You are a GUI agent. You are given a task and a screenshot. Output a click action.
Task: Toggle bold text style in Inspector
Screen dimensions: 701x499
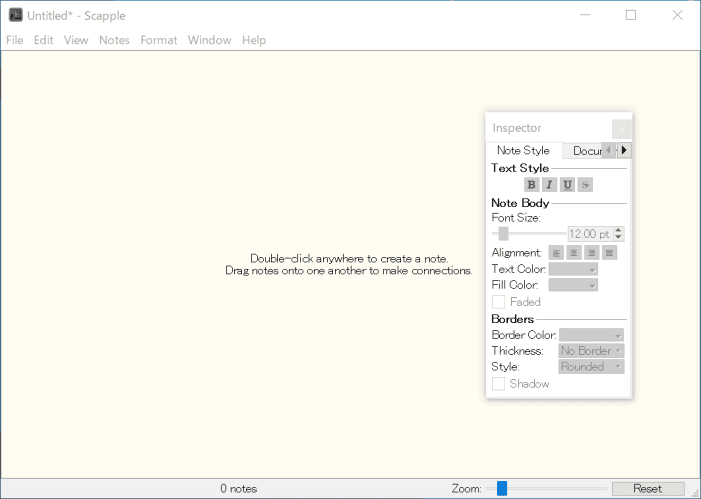point(531,185)
